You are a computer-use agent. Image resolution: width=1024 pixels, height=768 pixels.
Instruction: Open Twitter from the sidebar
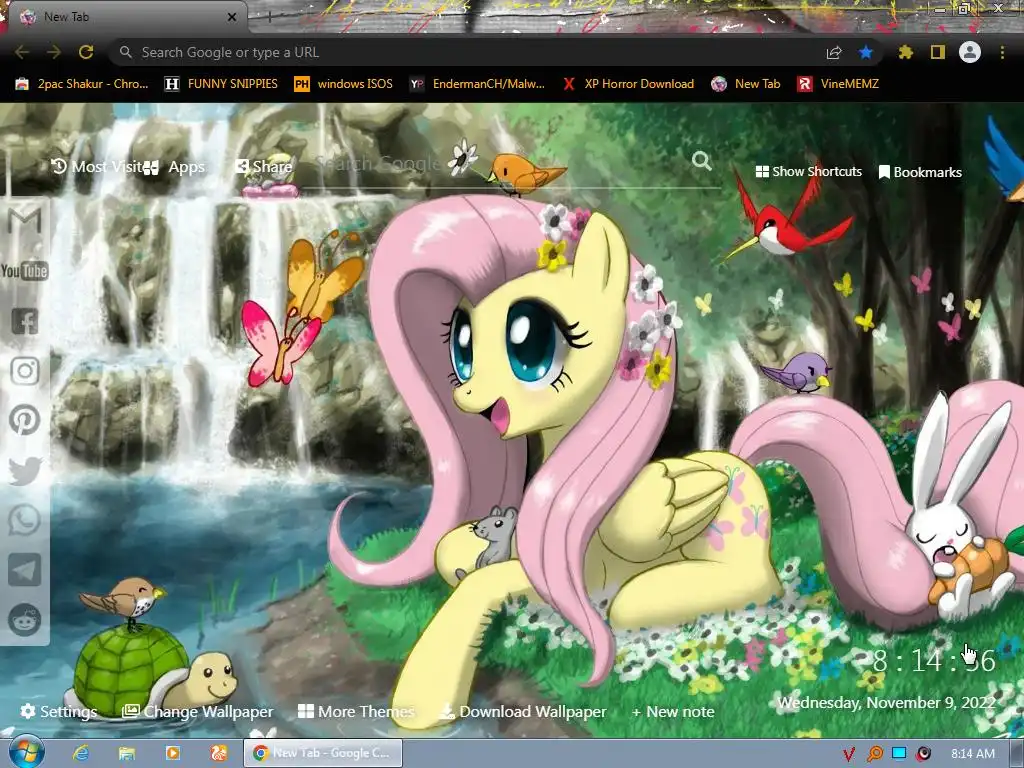[x=25, y=470]
